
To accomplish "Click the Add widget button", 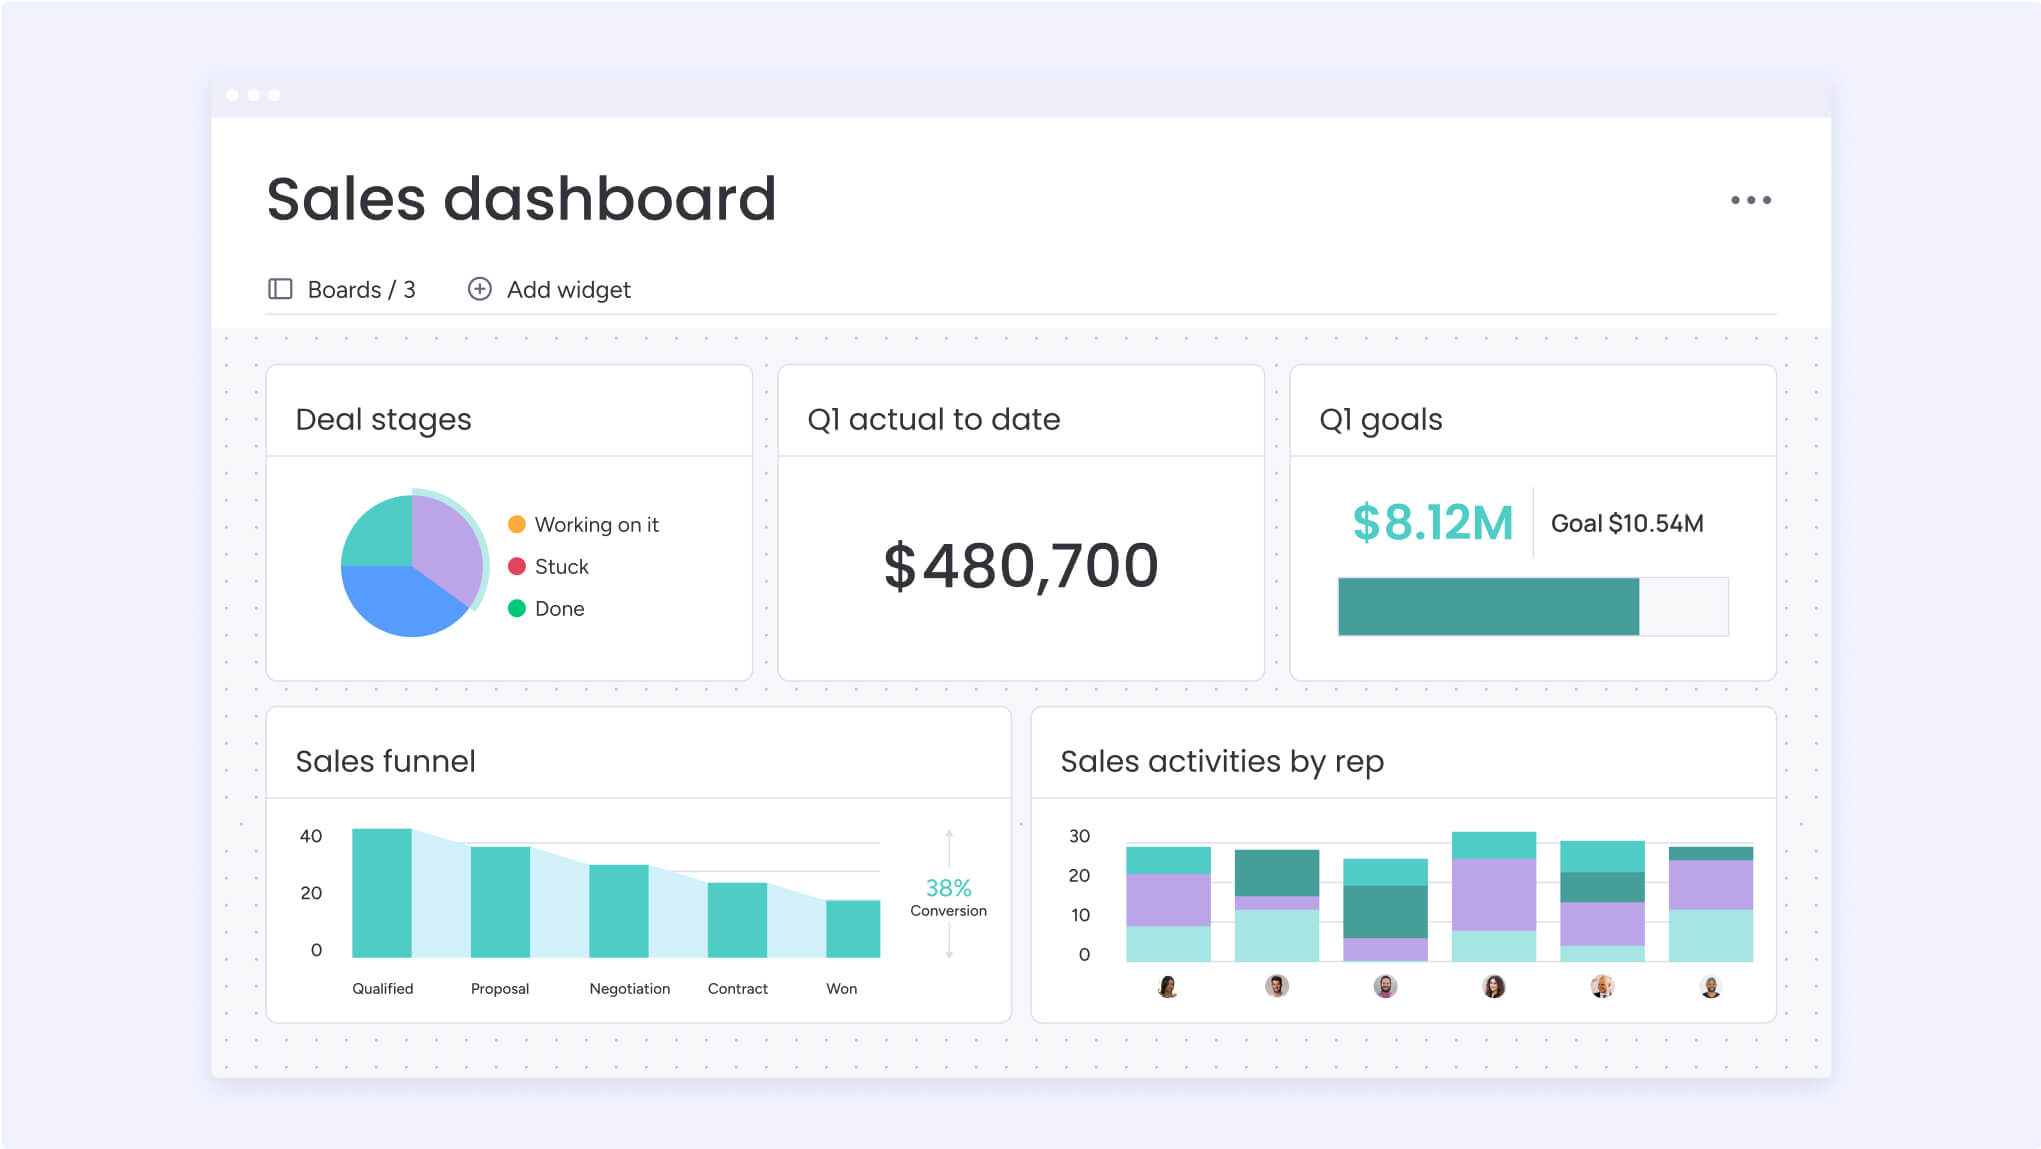I will point(550,289).
